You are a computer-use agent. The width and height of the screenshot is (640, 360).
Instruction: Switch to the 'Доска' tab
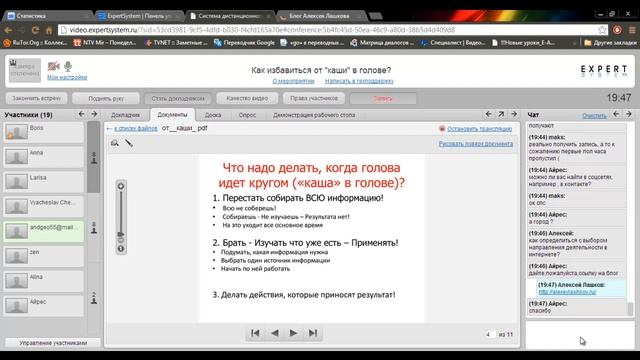point(213,115)
